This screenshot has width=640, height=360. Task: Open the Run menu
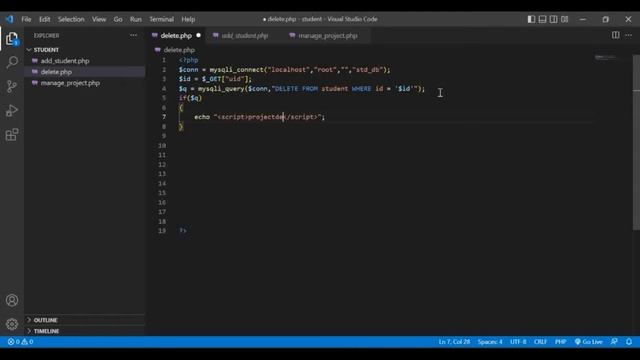click(136, 19)
